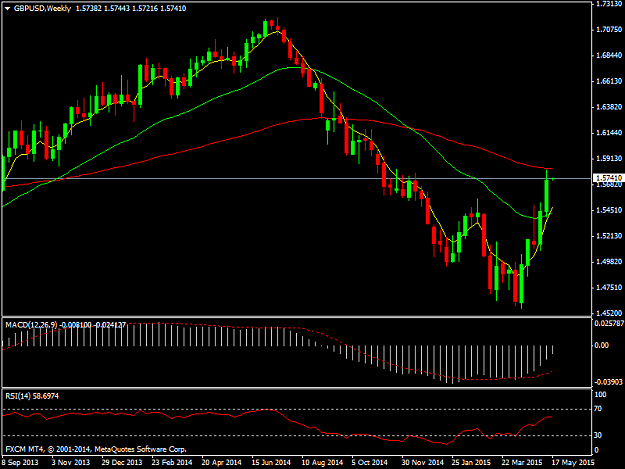Screen dimensions: 625x469
Task: Click the 1.63820 price axis label
Action: [609, 107]
